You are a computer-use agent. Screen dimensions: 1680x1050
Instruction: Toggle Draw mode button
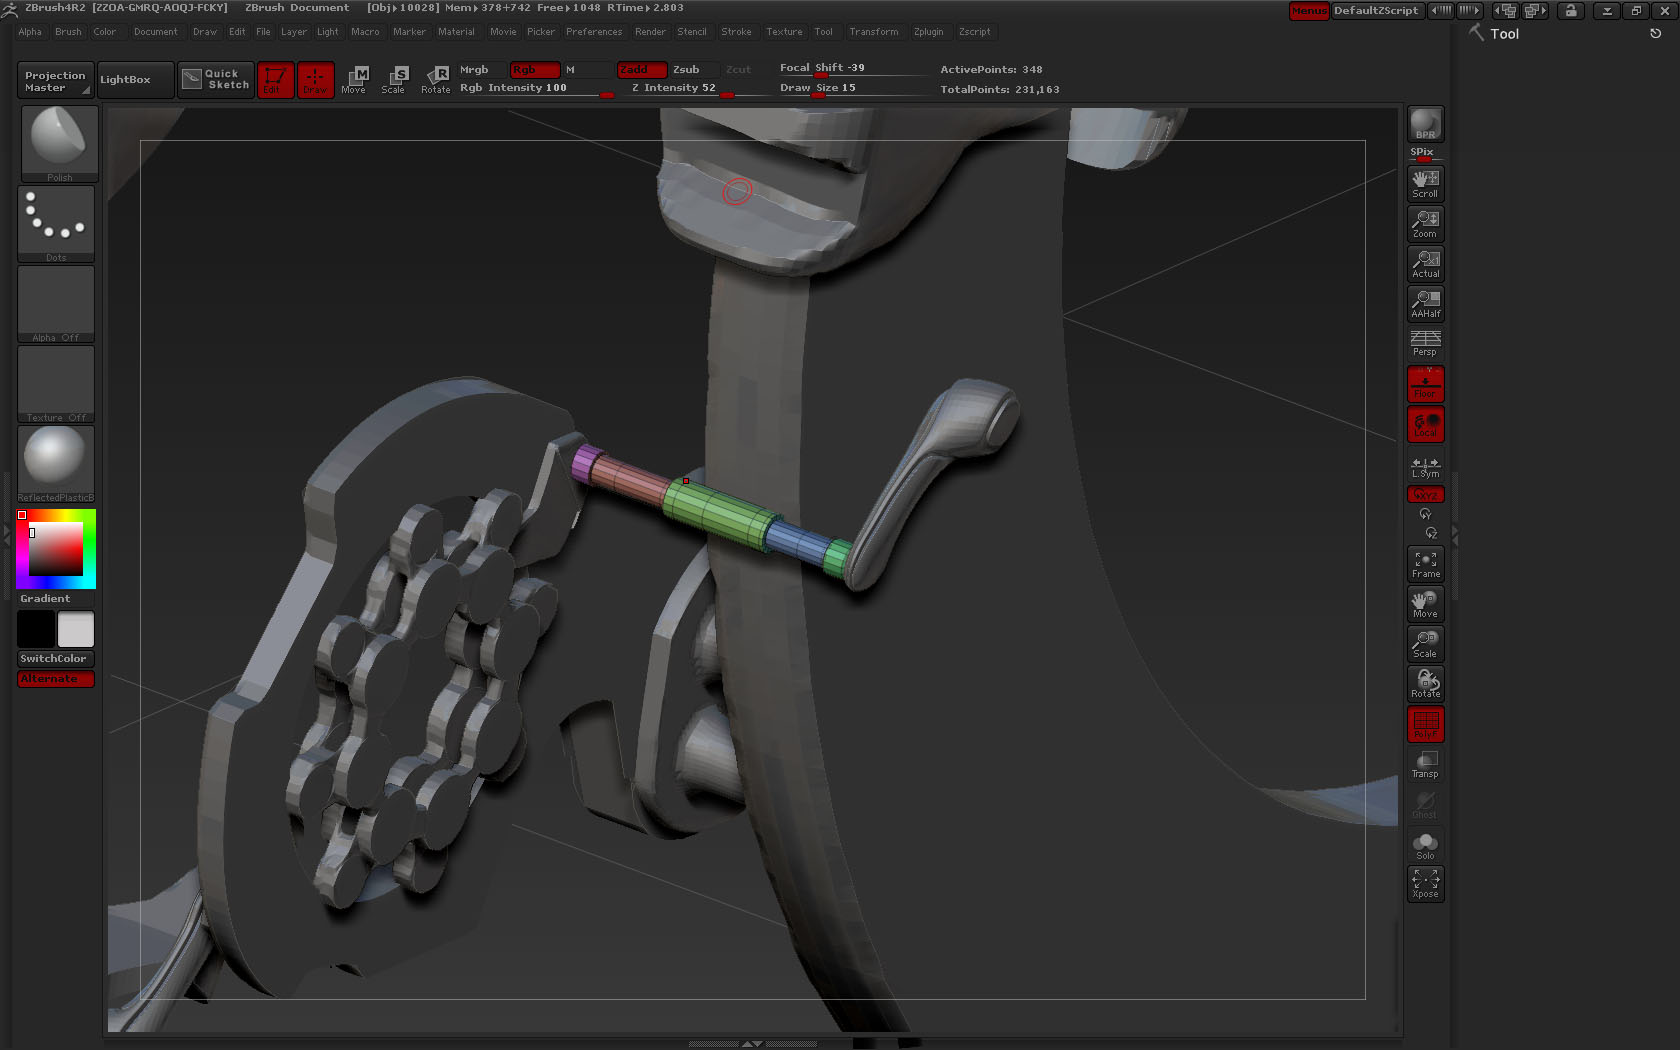click(315, 80)
